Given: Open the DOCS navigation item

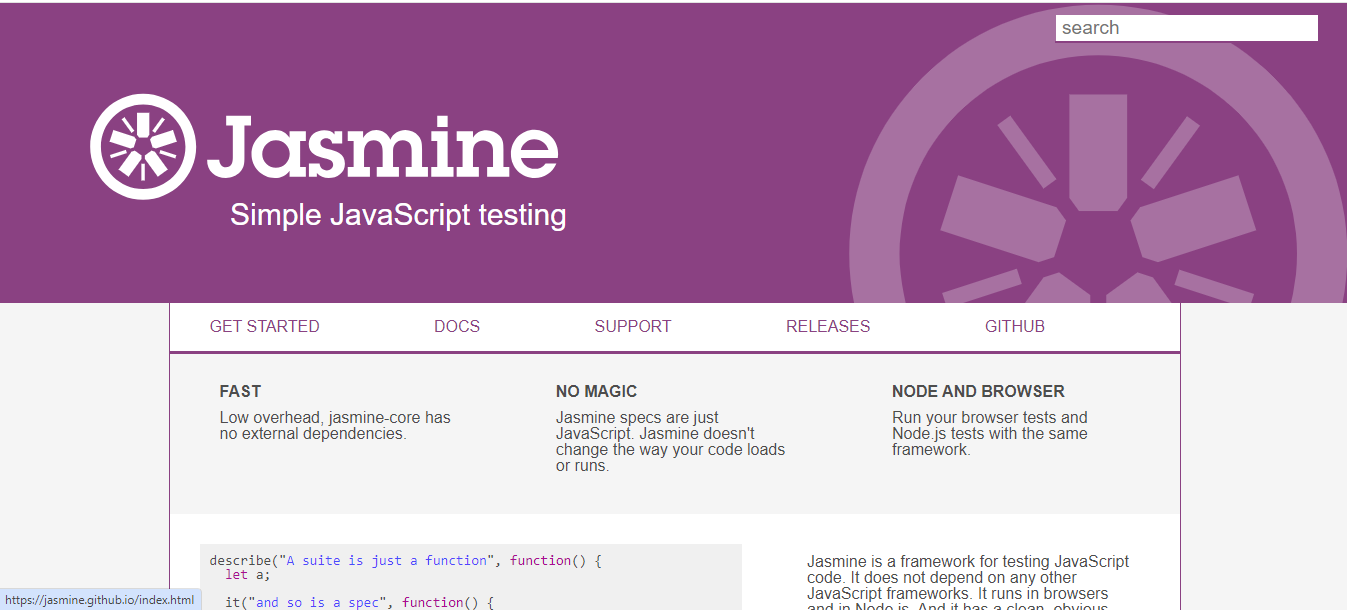Looking at the screenshot, I should [457, 326].
